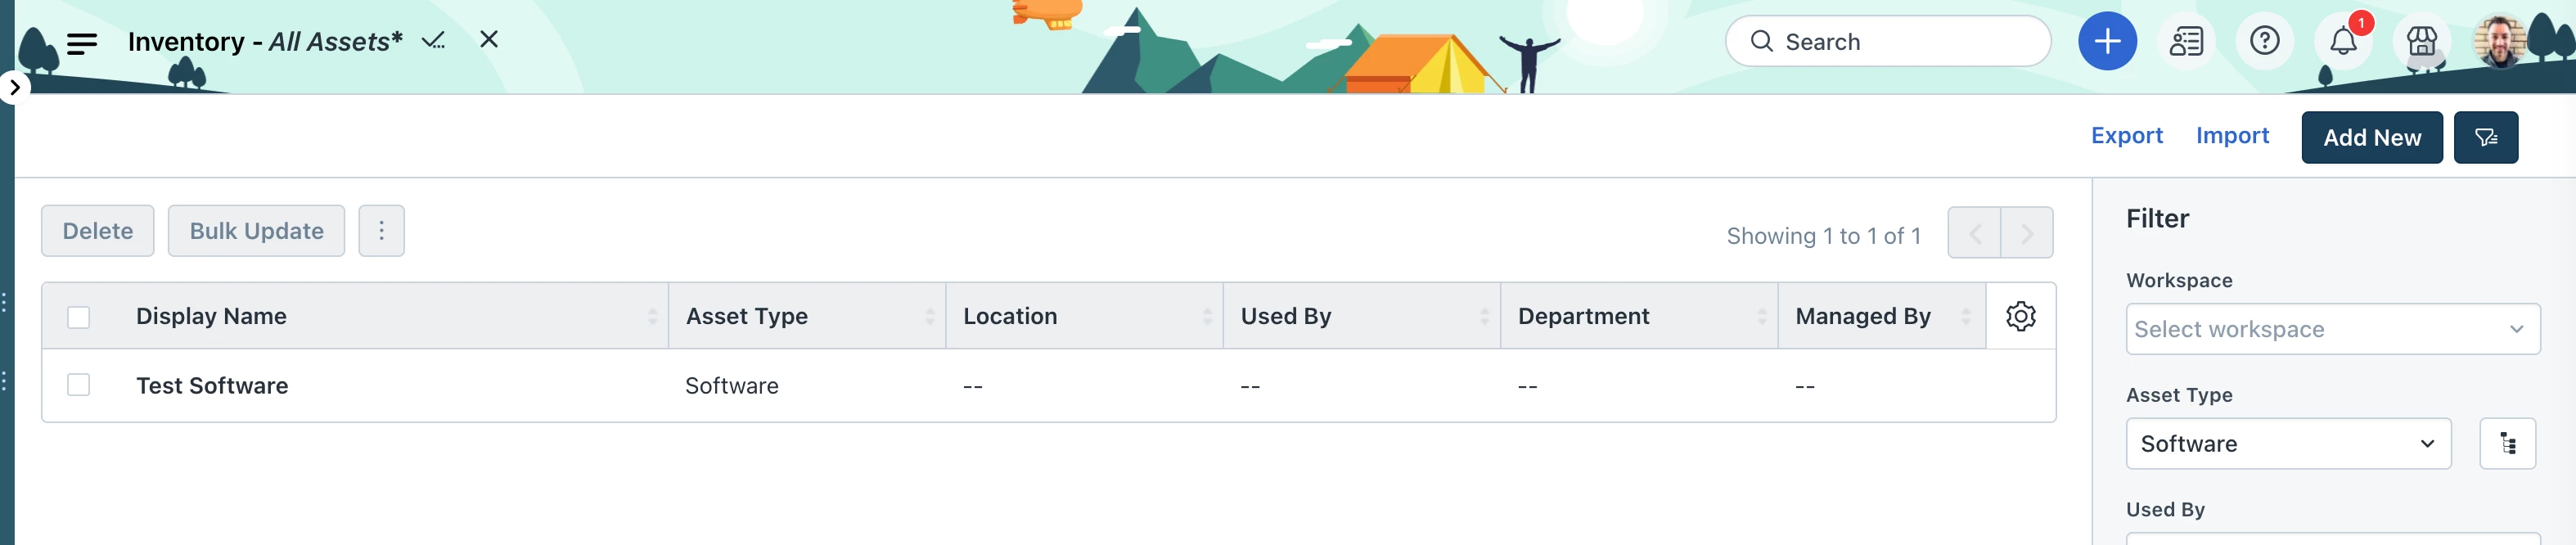Screen dimensions: 2576x545
Task: Open the three-dot more actions menu
Action: (x=381, y=231)
